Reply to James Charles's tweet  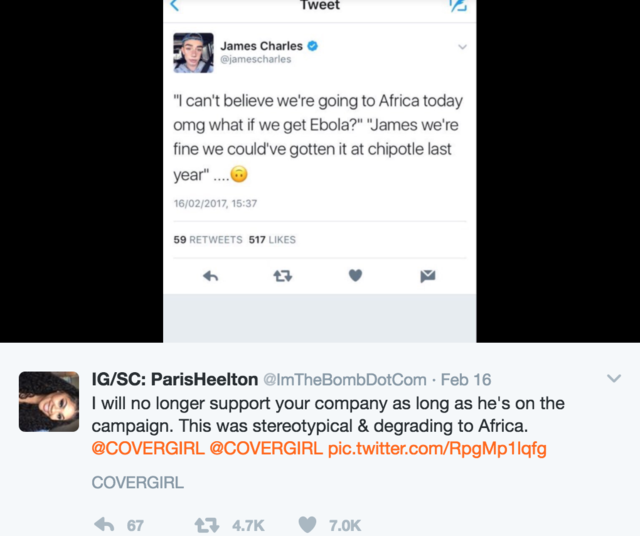pyautogui.click(x=211, y=276)
